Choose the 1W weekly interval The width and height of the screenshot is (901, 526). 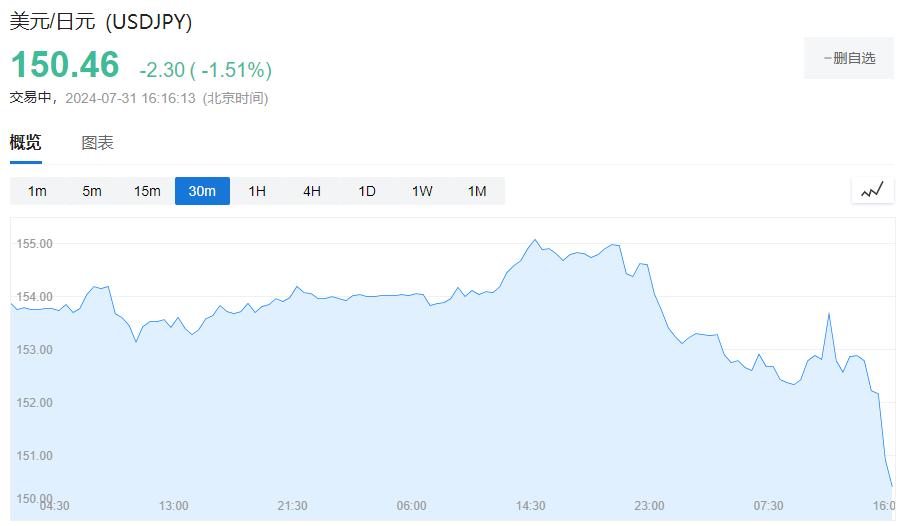(x=422, y=191)
